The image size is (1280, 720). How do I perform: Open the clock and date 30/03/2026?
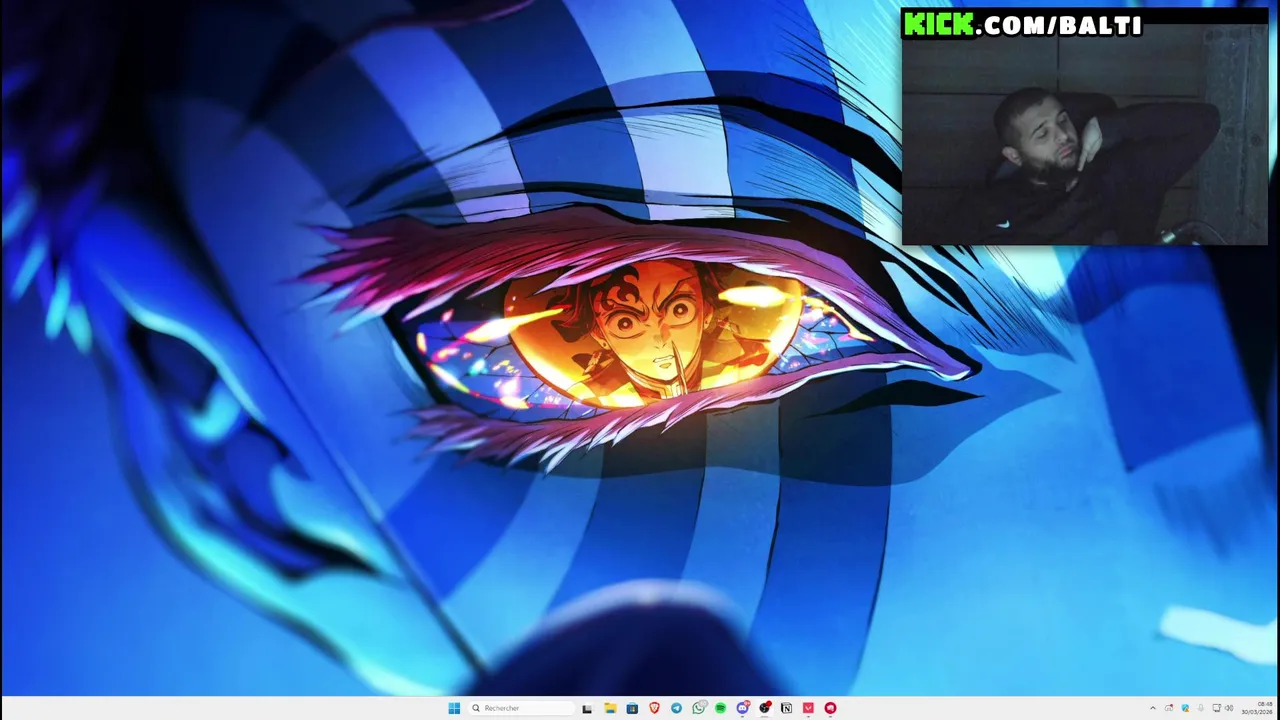pos(1257,708)
